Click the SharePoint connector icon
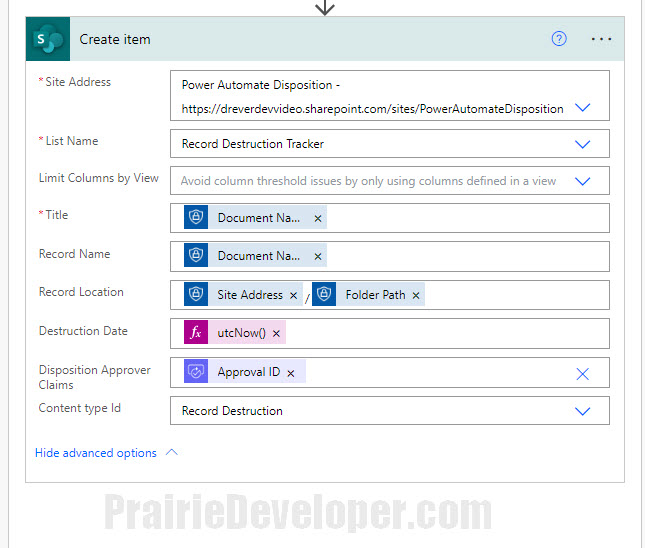 48,39
